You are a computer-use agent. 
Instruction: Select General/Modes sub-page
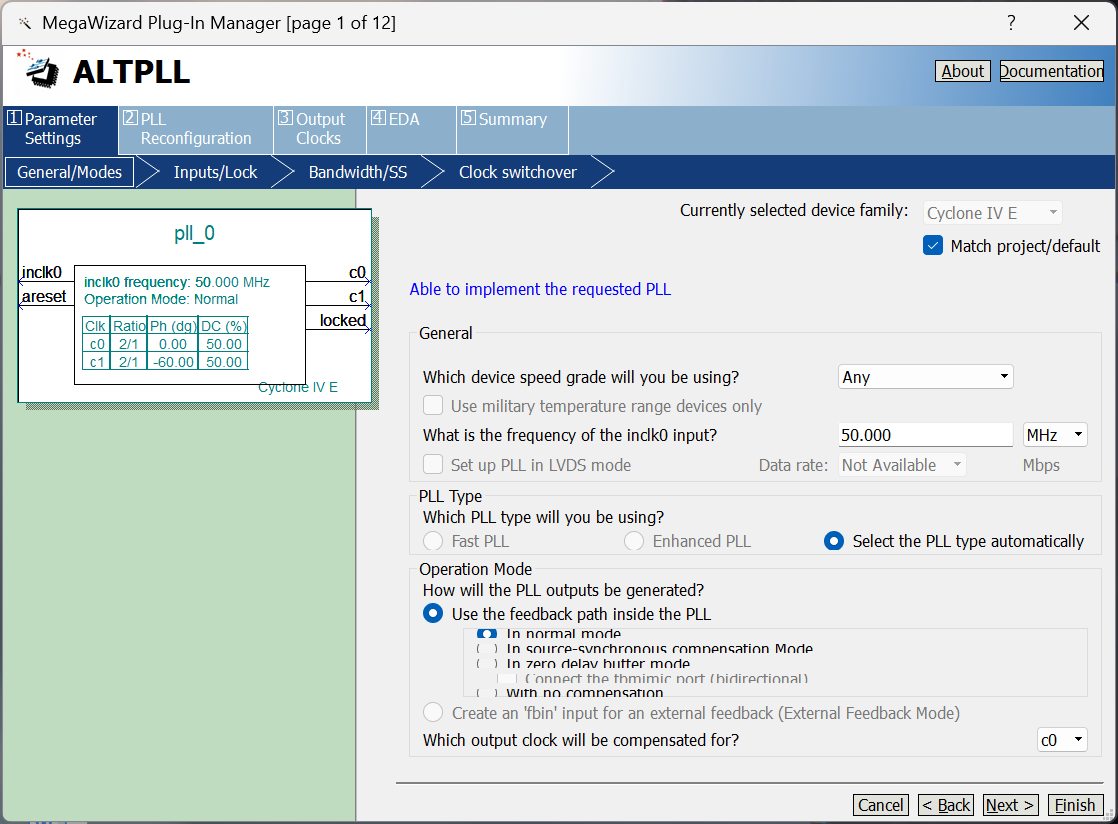(x=69, y=172)
